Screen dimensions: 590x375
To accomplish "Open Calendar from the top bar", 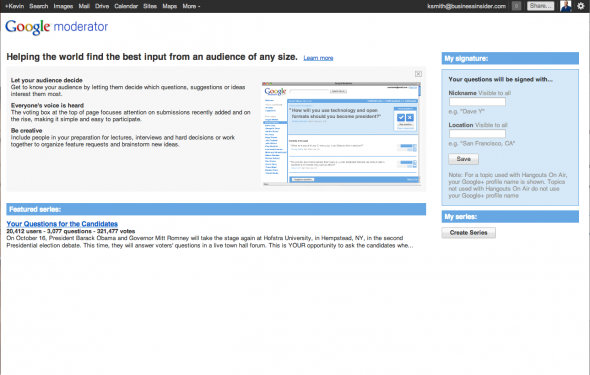I will tap(126, 6).
